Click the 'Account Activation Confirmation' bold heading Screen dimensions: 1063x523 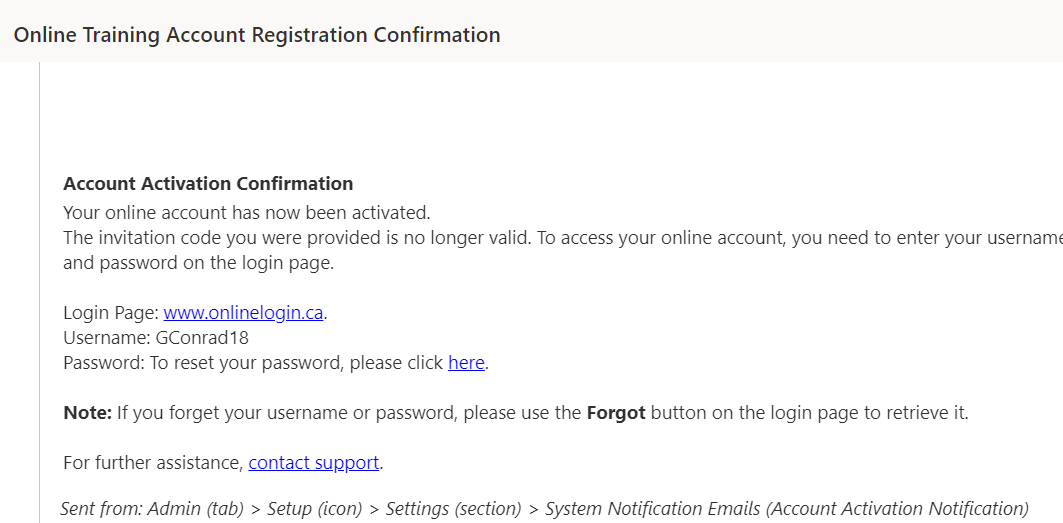[x=208, y=184]
